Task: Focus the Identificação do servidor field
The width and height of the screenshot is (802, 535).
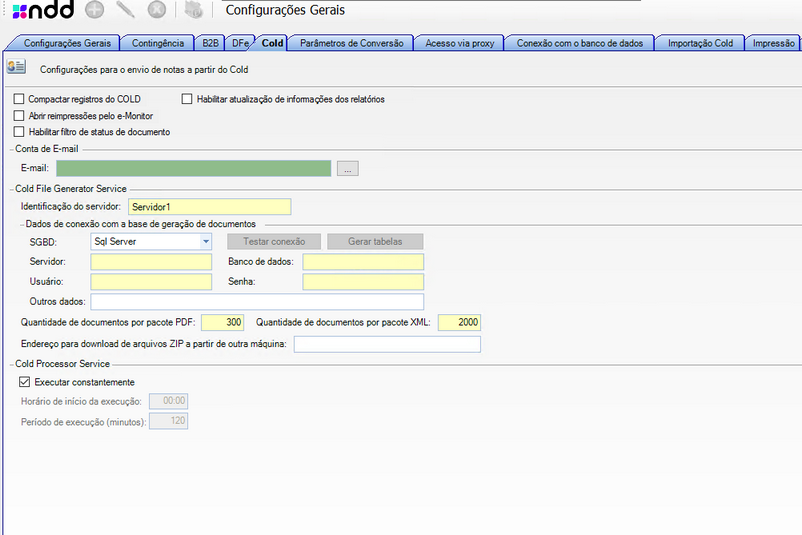Action: click(x=209, y=206)
